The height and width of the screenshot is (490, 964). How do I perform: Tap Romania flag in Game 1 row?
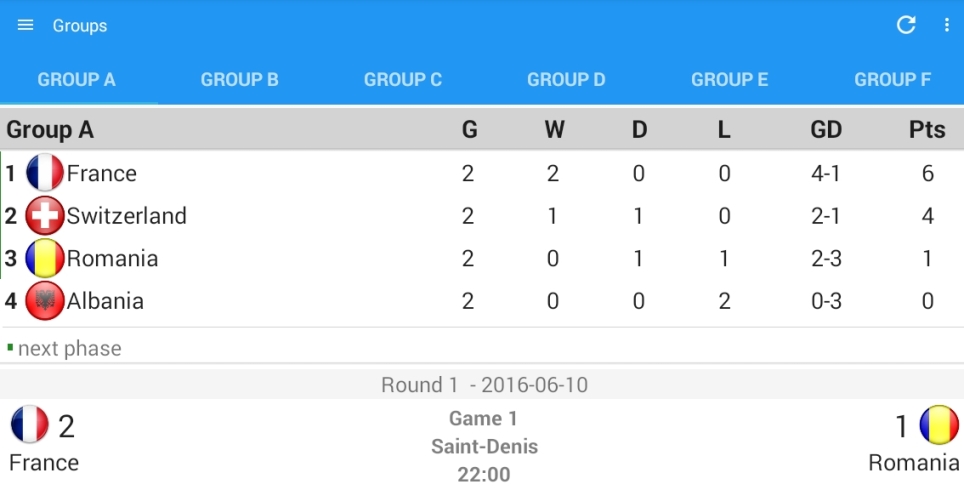point(939,425)
